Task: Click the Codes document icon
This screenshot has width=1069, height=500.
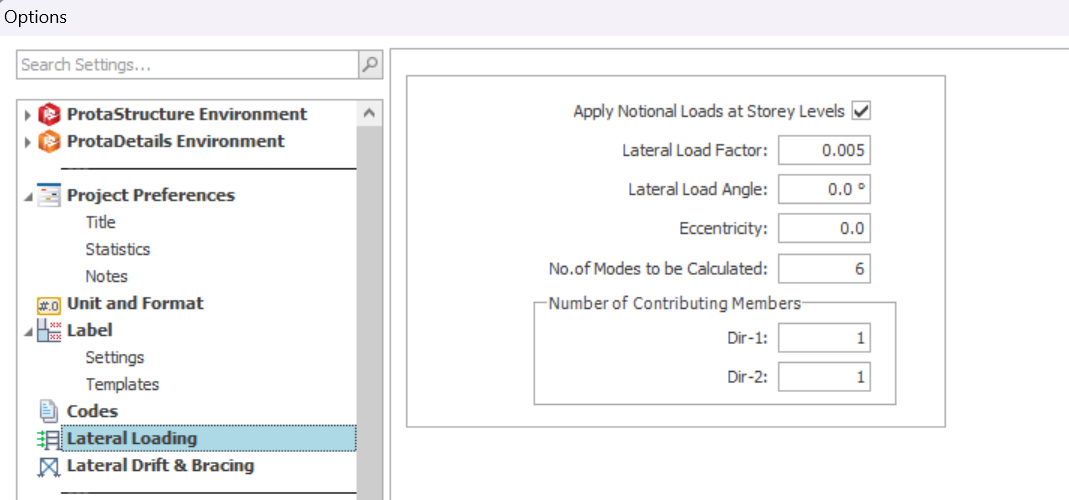Action: tap(49, 412)
